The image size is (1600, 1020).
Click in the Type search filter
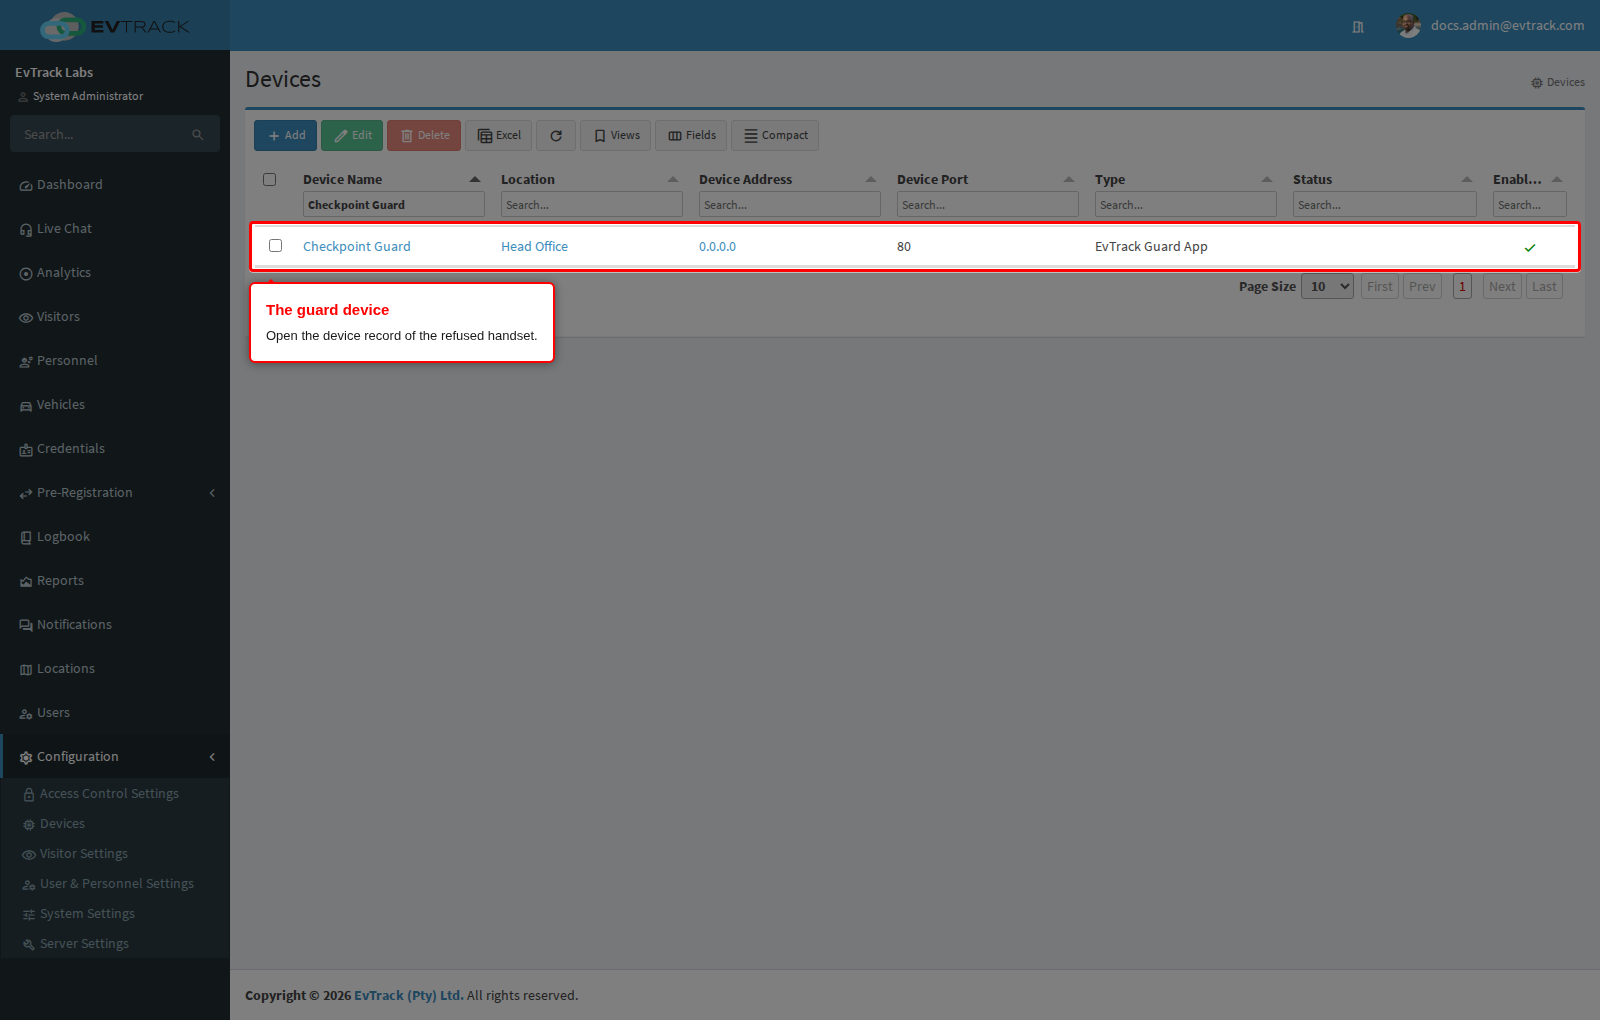(x=1186, y=205)
